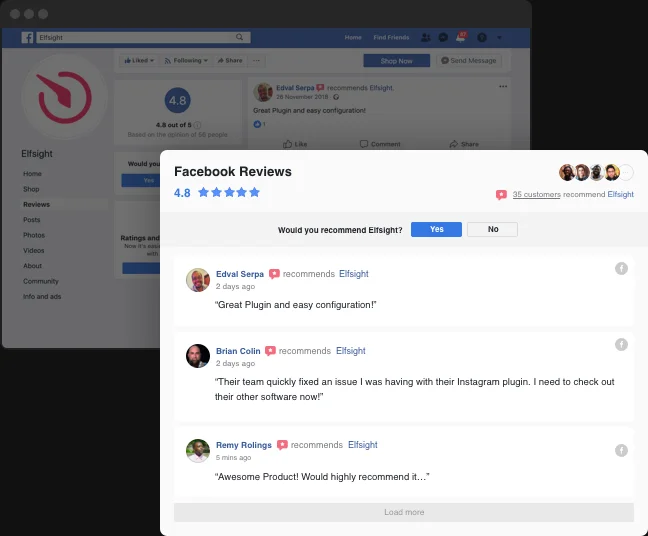Open Edval Serpa's name link in widget
This screenshot has width=648, height=536.
point(240,274)
